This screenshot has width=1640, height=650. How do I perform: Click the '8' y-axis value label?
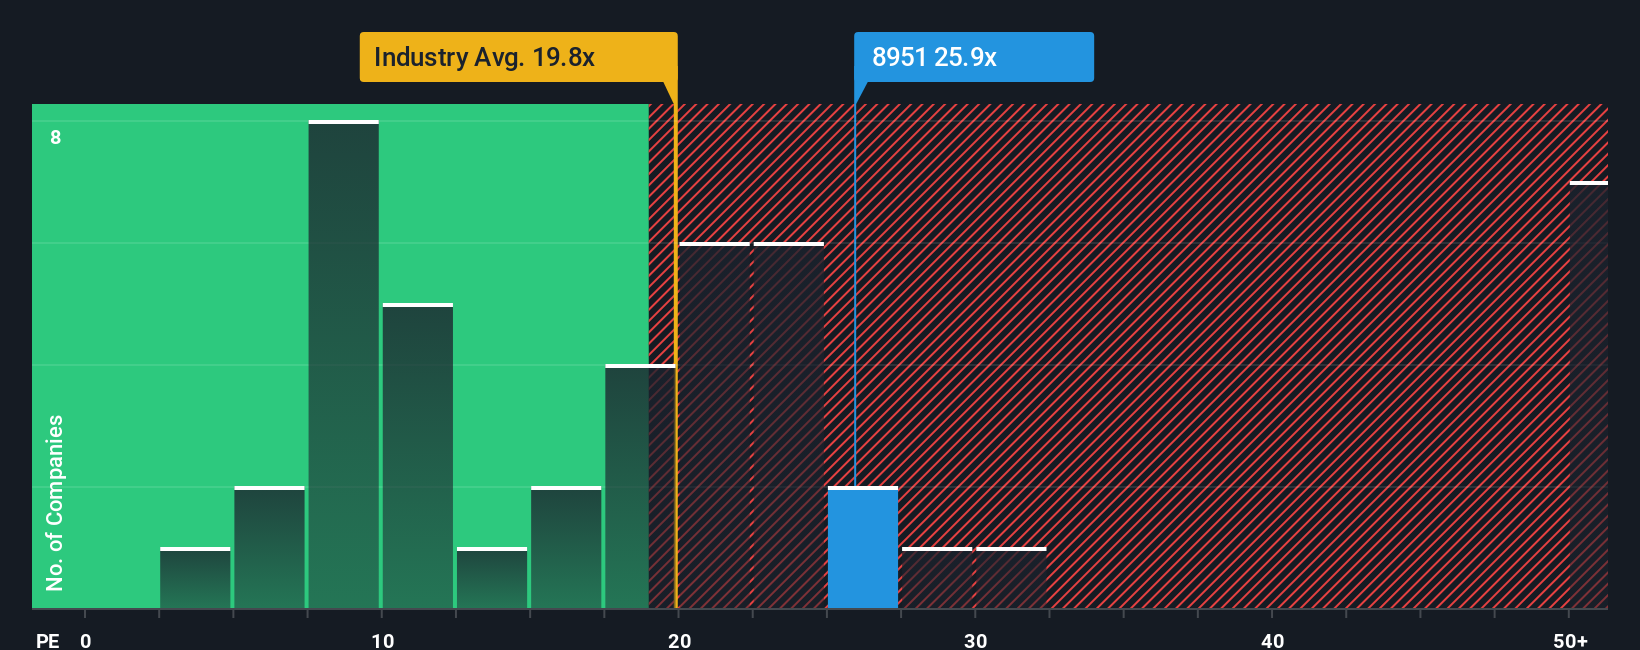pos(56,137)
